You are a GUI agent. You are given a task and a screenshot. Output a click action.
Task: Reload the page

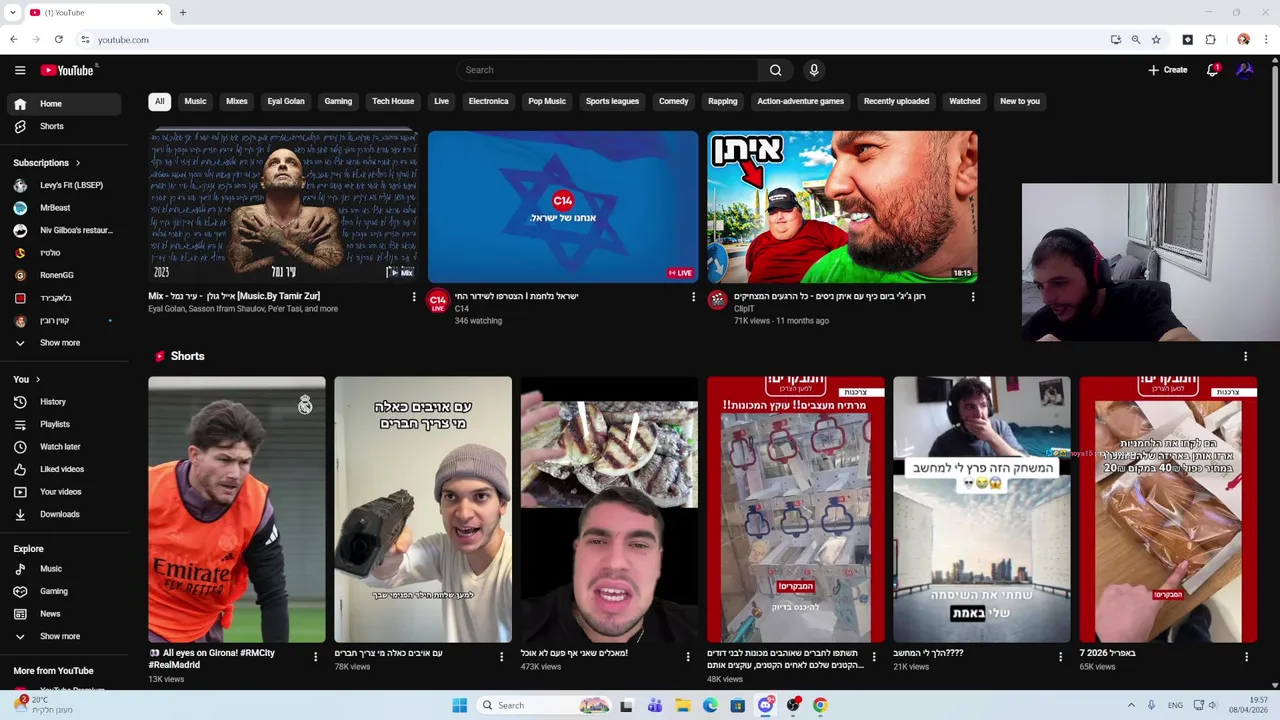point(59,40)
